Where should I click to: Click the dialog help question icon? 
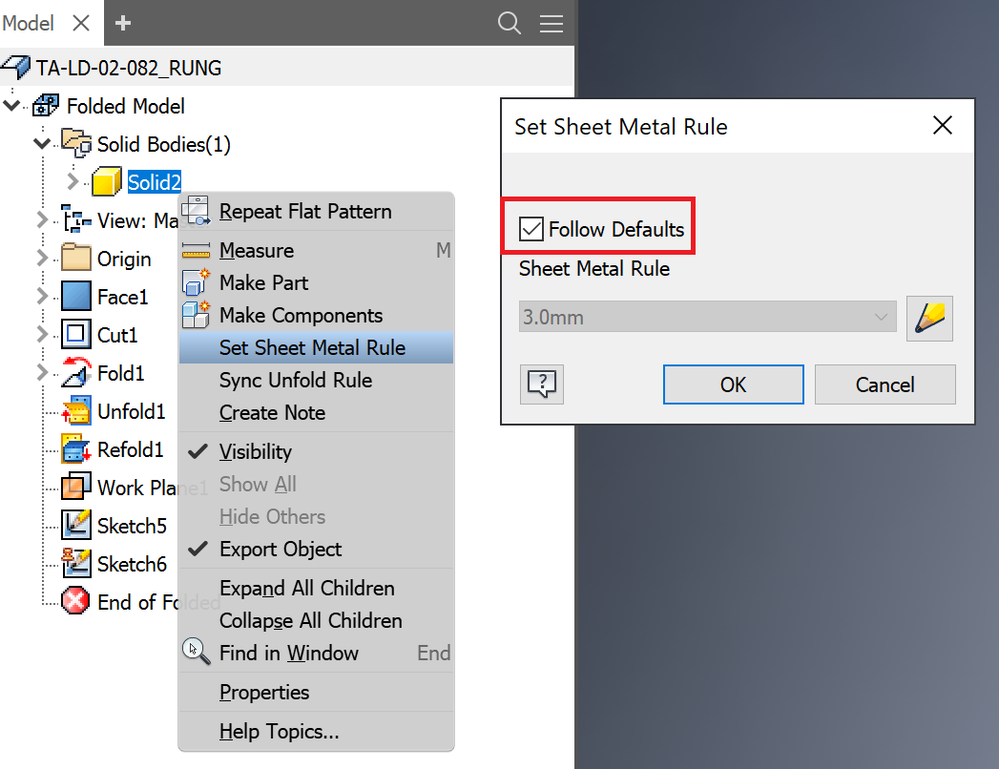tap(542, 384)
